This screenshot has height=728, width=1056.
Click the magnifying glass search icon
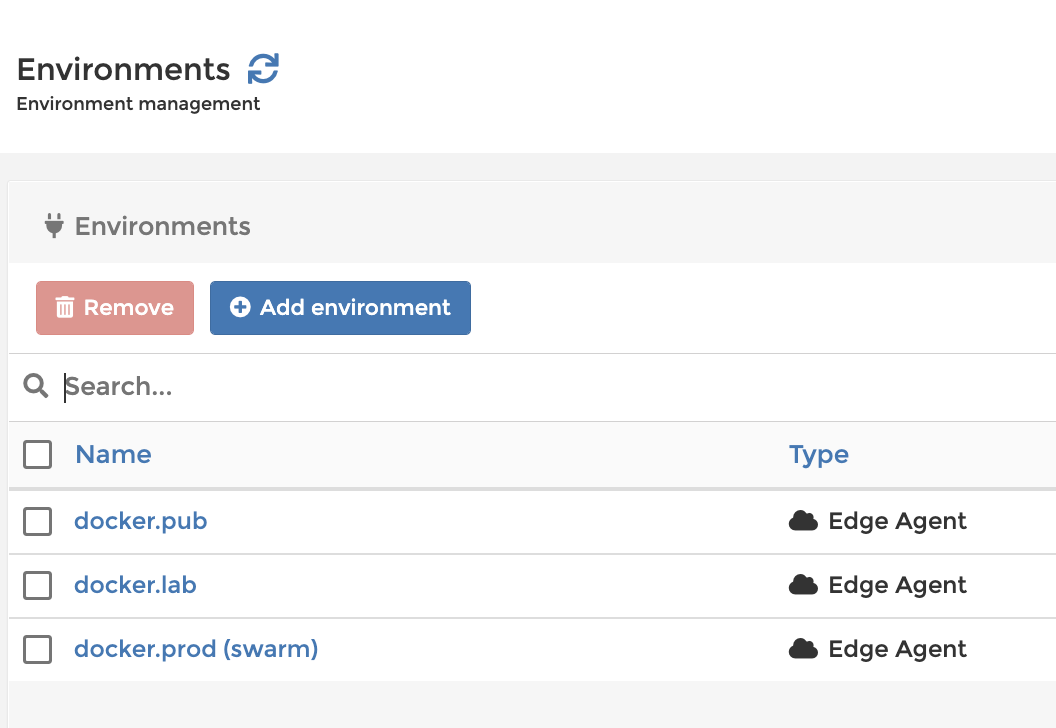36,386
